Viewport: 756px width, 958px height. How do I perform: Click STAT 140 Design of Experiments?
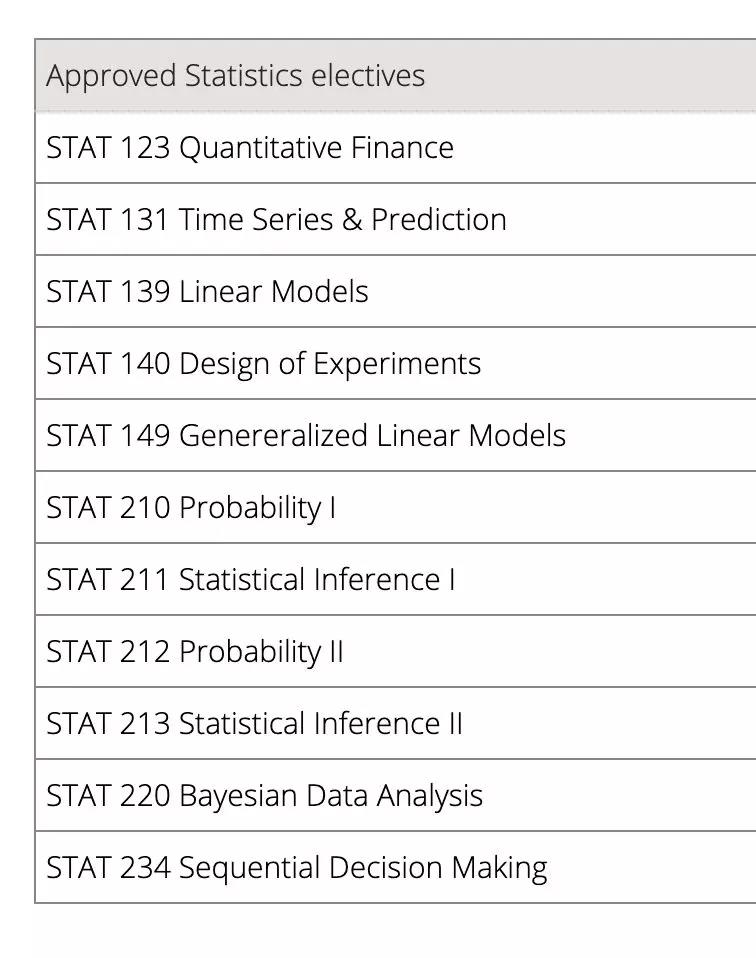[x=396, y=364]
